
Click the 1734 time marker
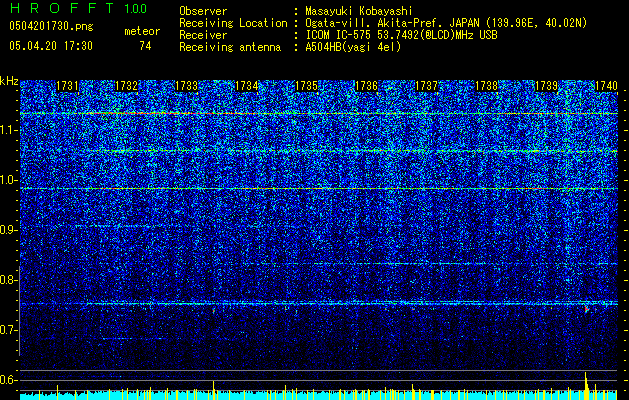pyautogui.click(x=246, y=86)
